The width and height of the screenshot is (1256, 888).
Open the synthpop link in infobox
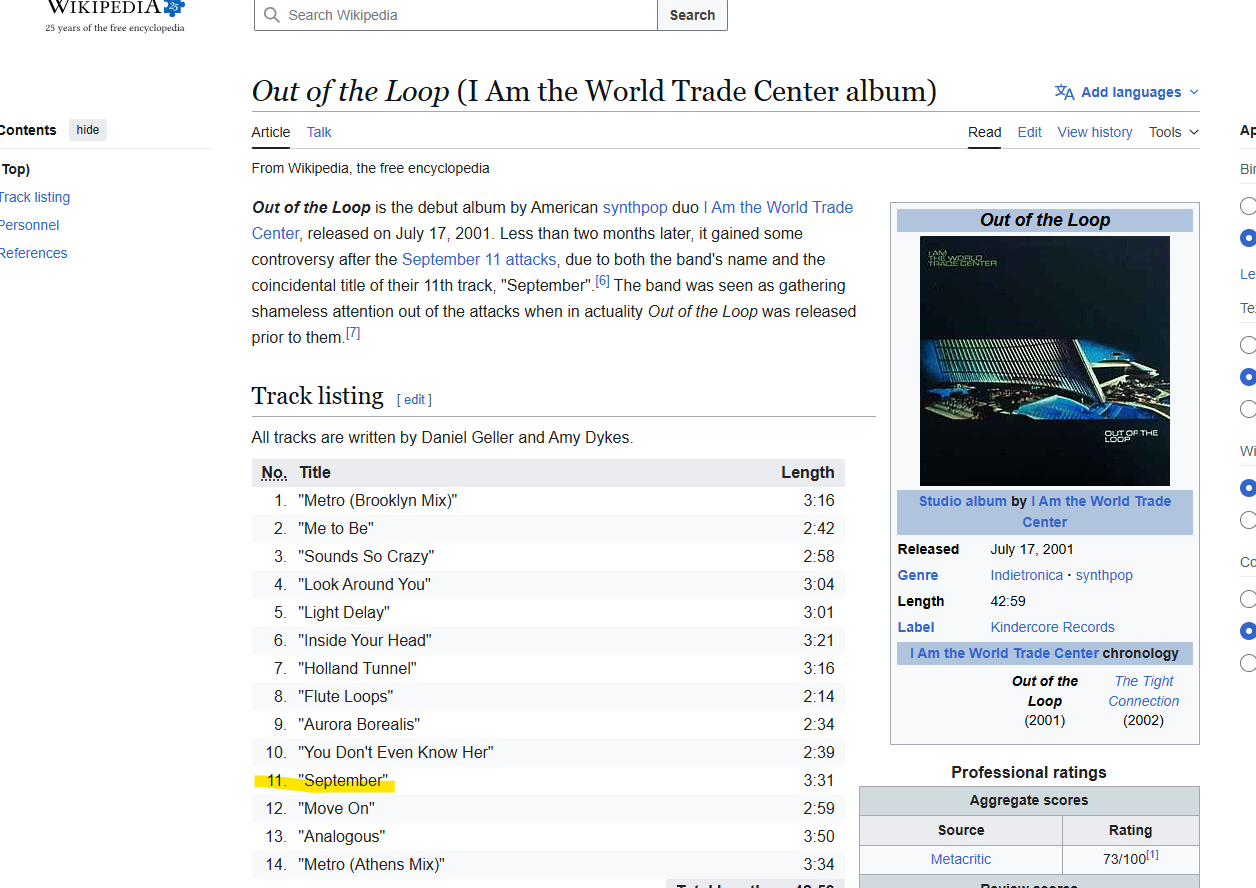coord(1104,575)
